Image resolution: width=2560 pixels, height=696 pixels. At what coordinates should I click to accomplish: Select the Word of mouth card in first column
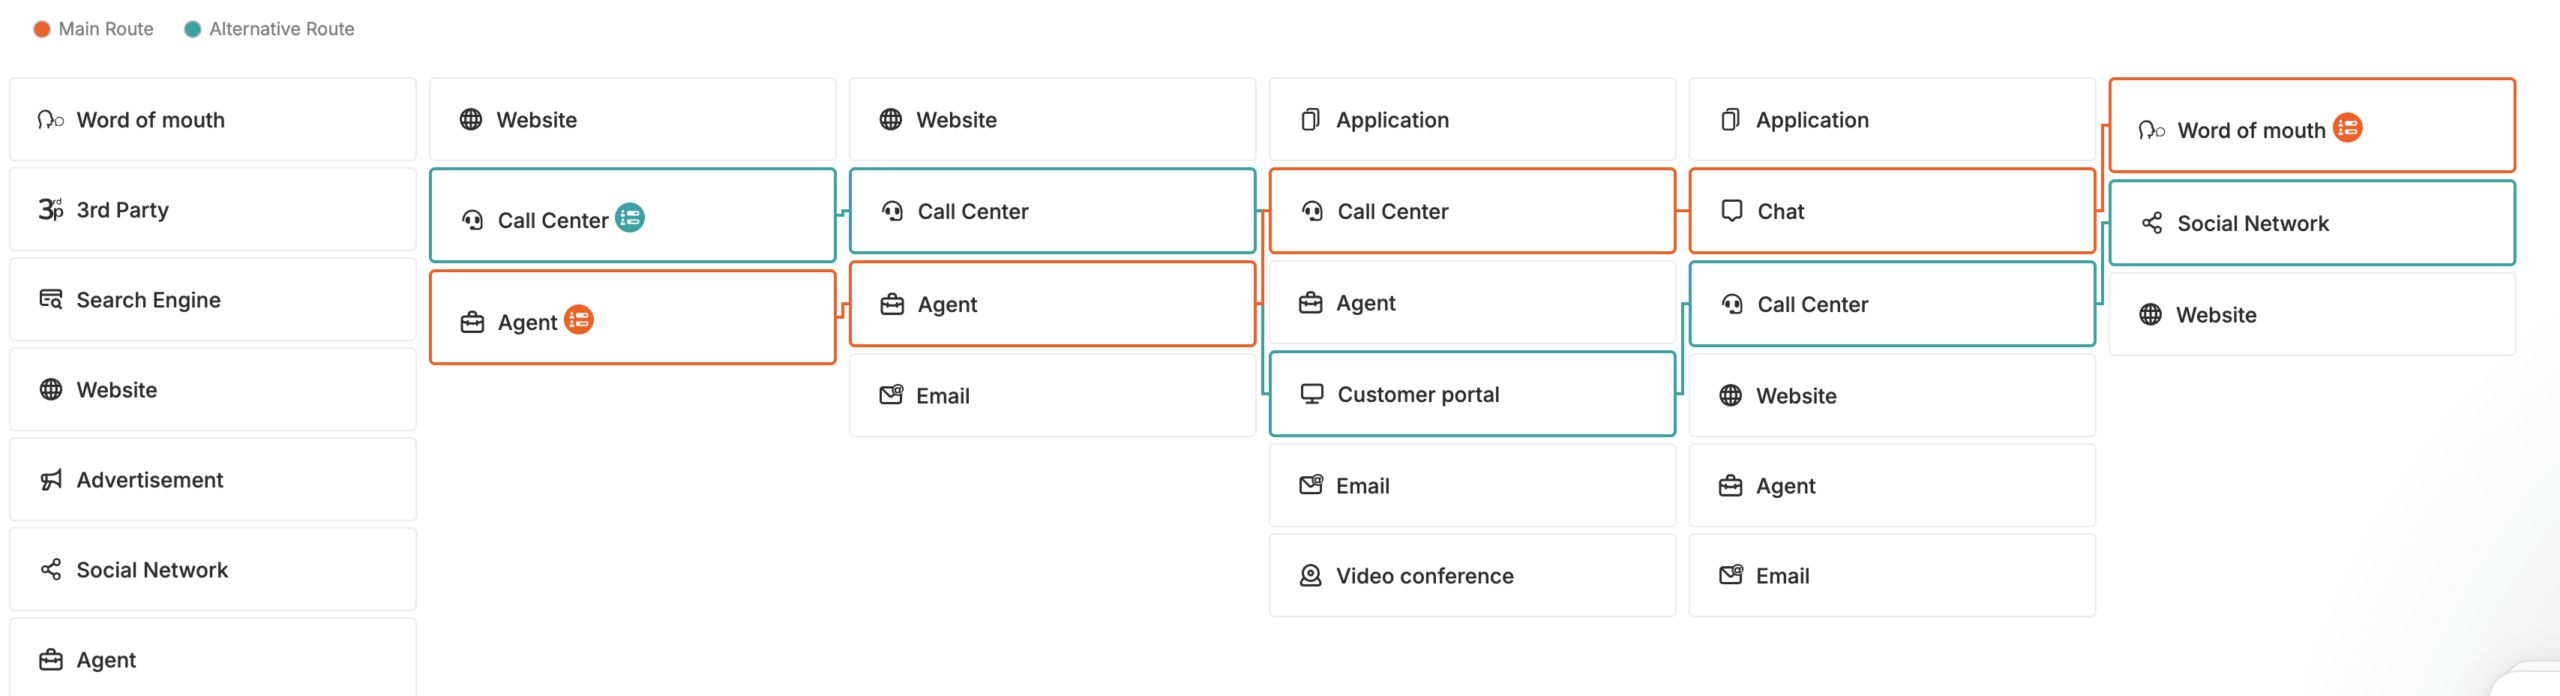click(213, 120)
